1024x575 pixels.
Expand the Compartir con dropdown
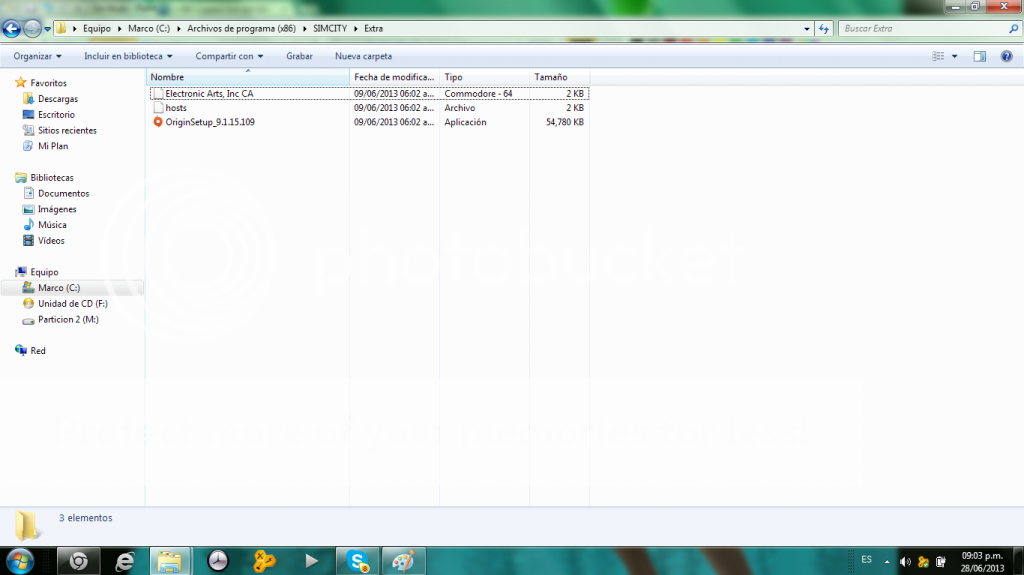pos(230,57)
